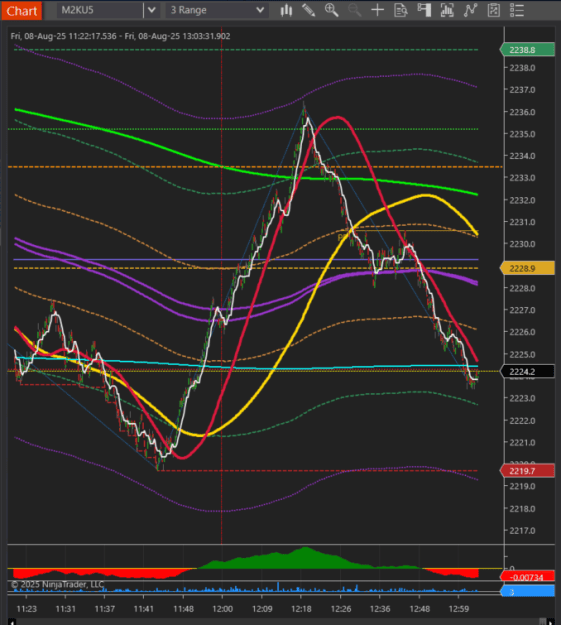Viewport: 561px width, 625px height.
Task: Click the greyed Zoom Out magnifier icon
Action: point(354,10)
